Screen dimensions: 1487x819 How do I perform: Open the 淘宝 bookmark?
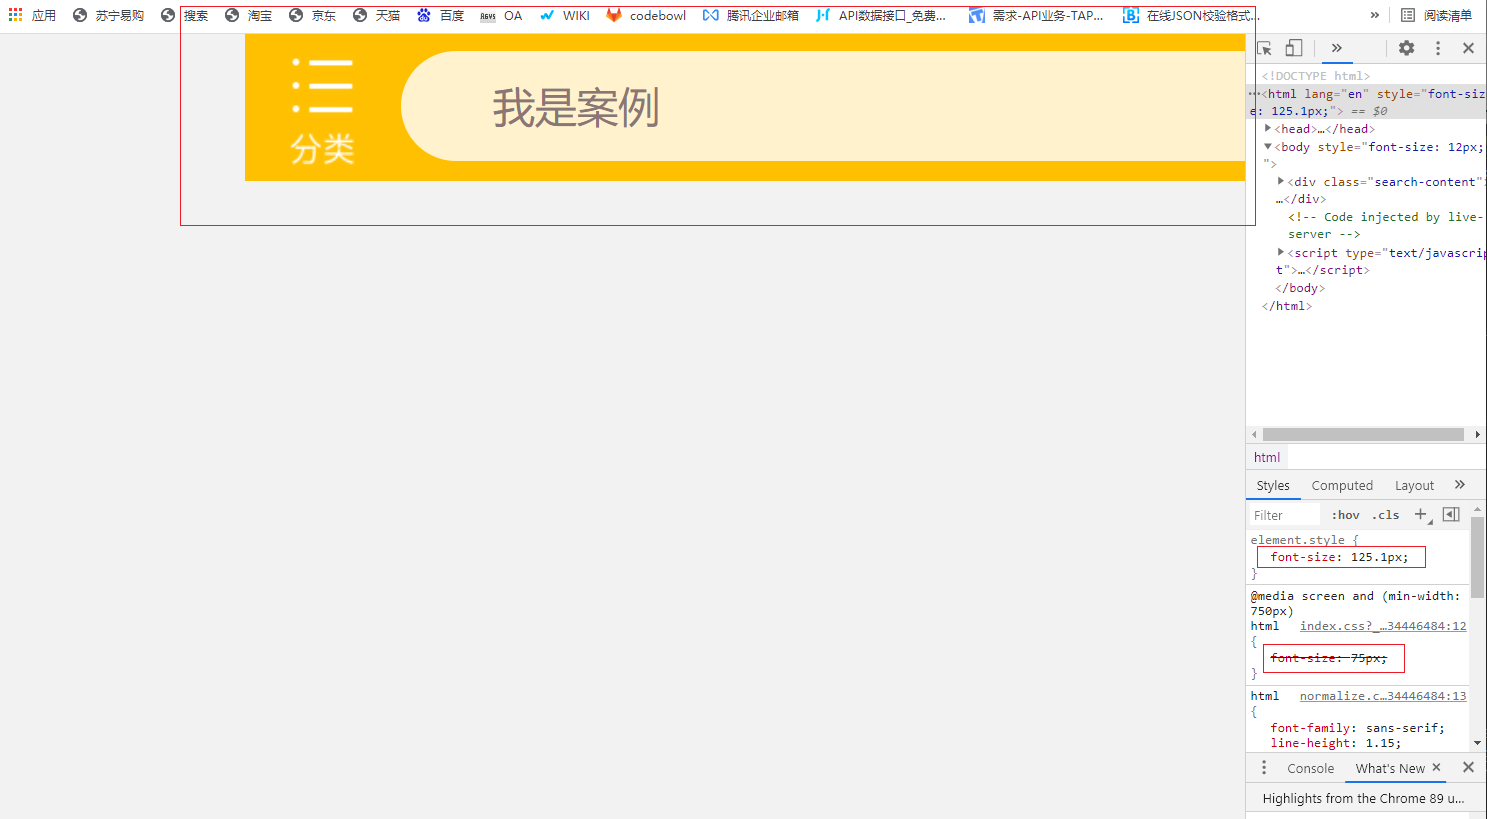[x=248, y=15]
